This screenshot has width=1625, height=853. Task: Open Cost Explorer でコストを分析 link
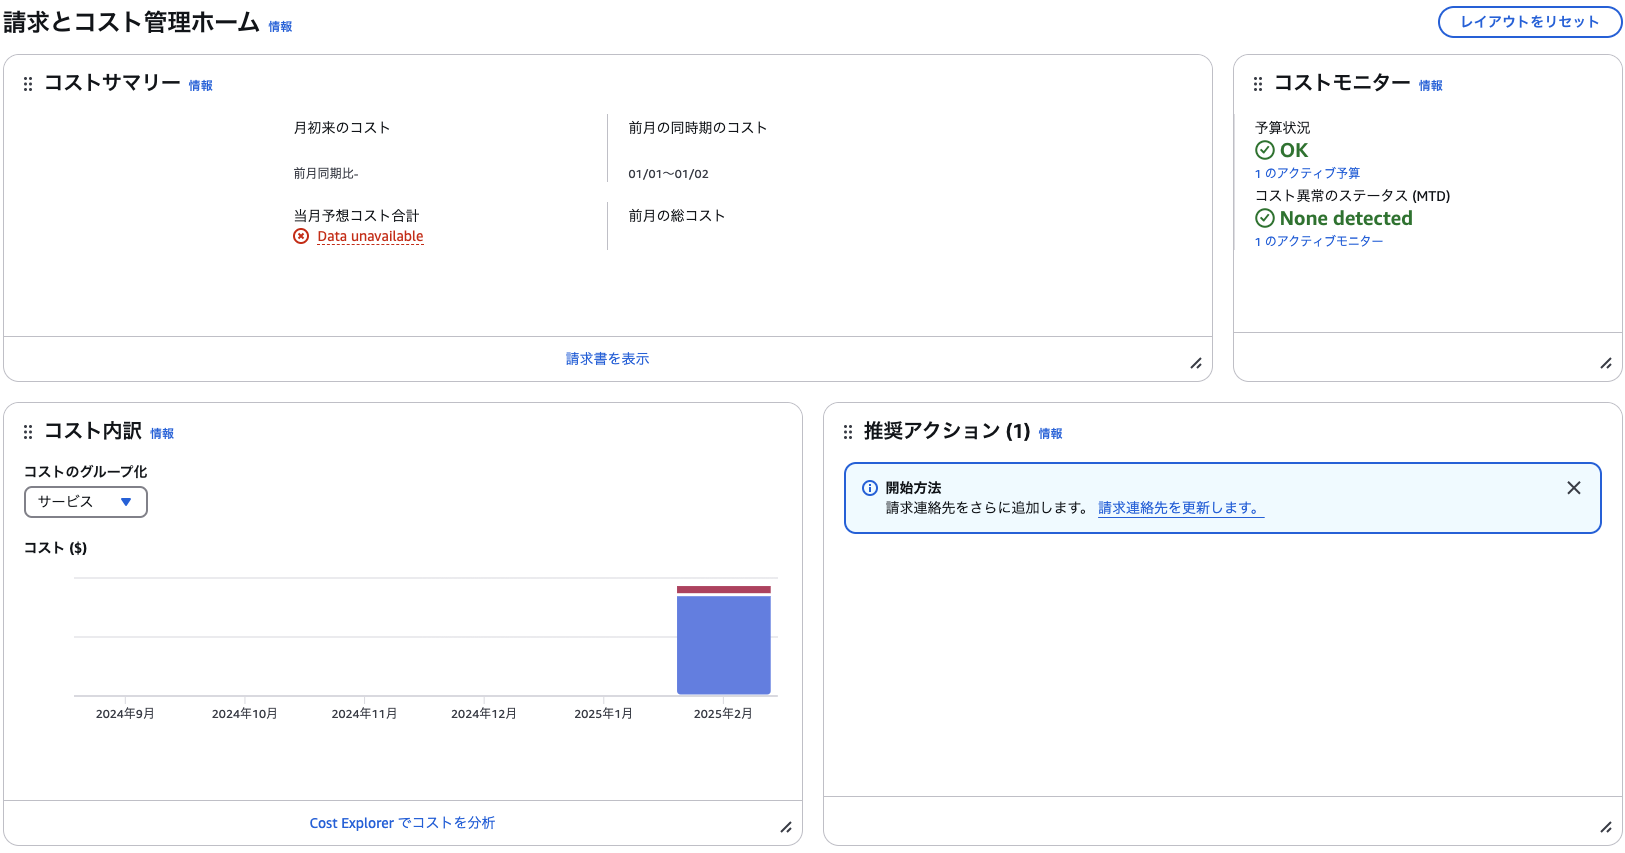point(402,823)
